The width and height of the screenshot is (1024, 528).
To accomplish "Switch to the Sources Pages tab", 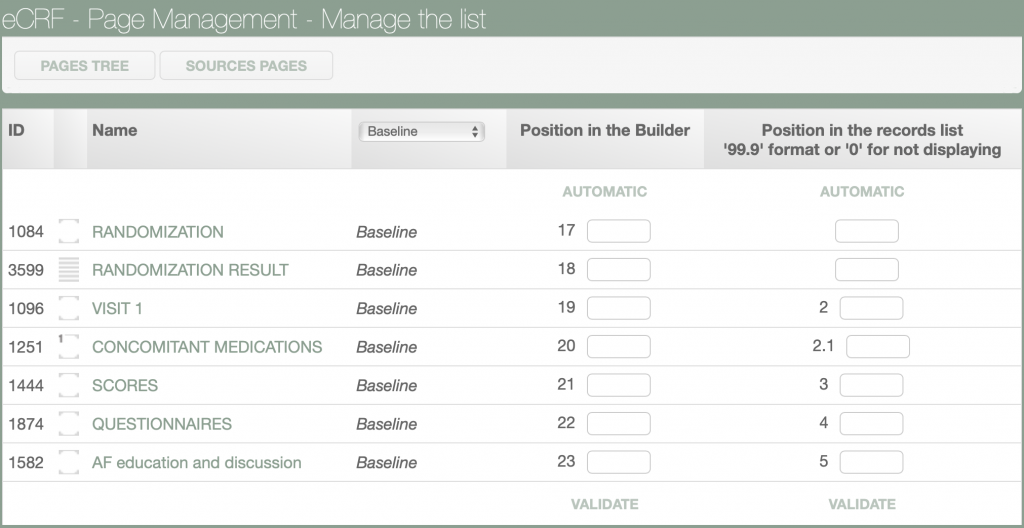I will 246,66.
